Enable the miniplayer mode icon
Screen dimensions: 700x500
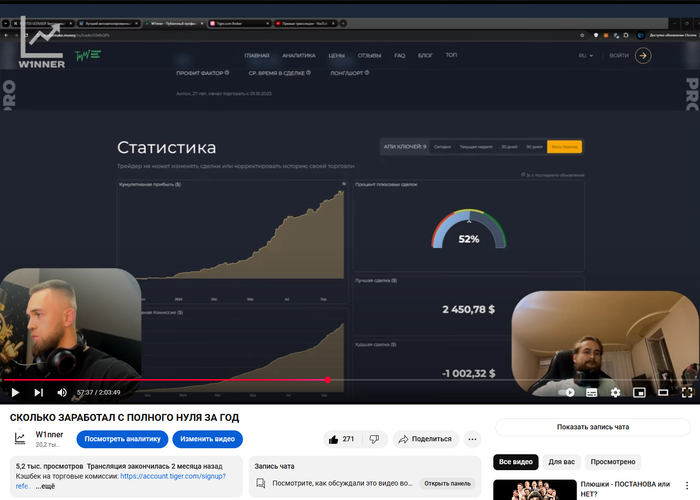click(639, 392)
